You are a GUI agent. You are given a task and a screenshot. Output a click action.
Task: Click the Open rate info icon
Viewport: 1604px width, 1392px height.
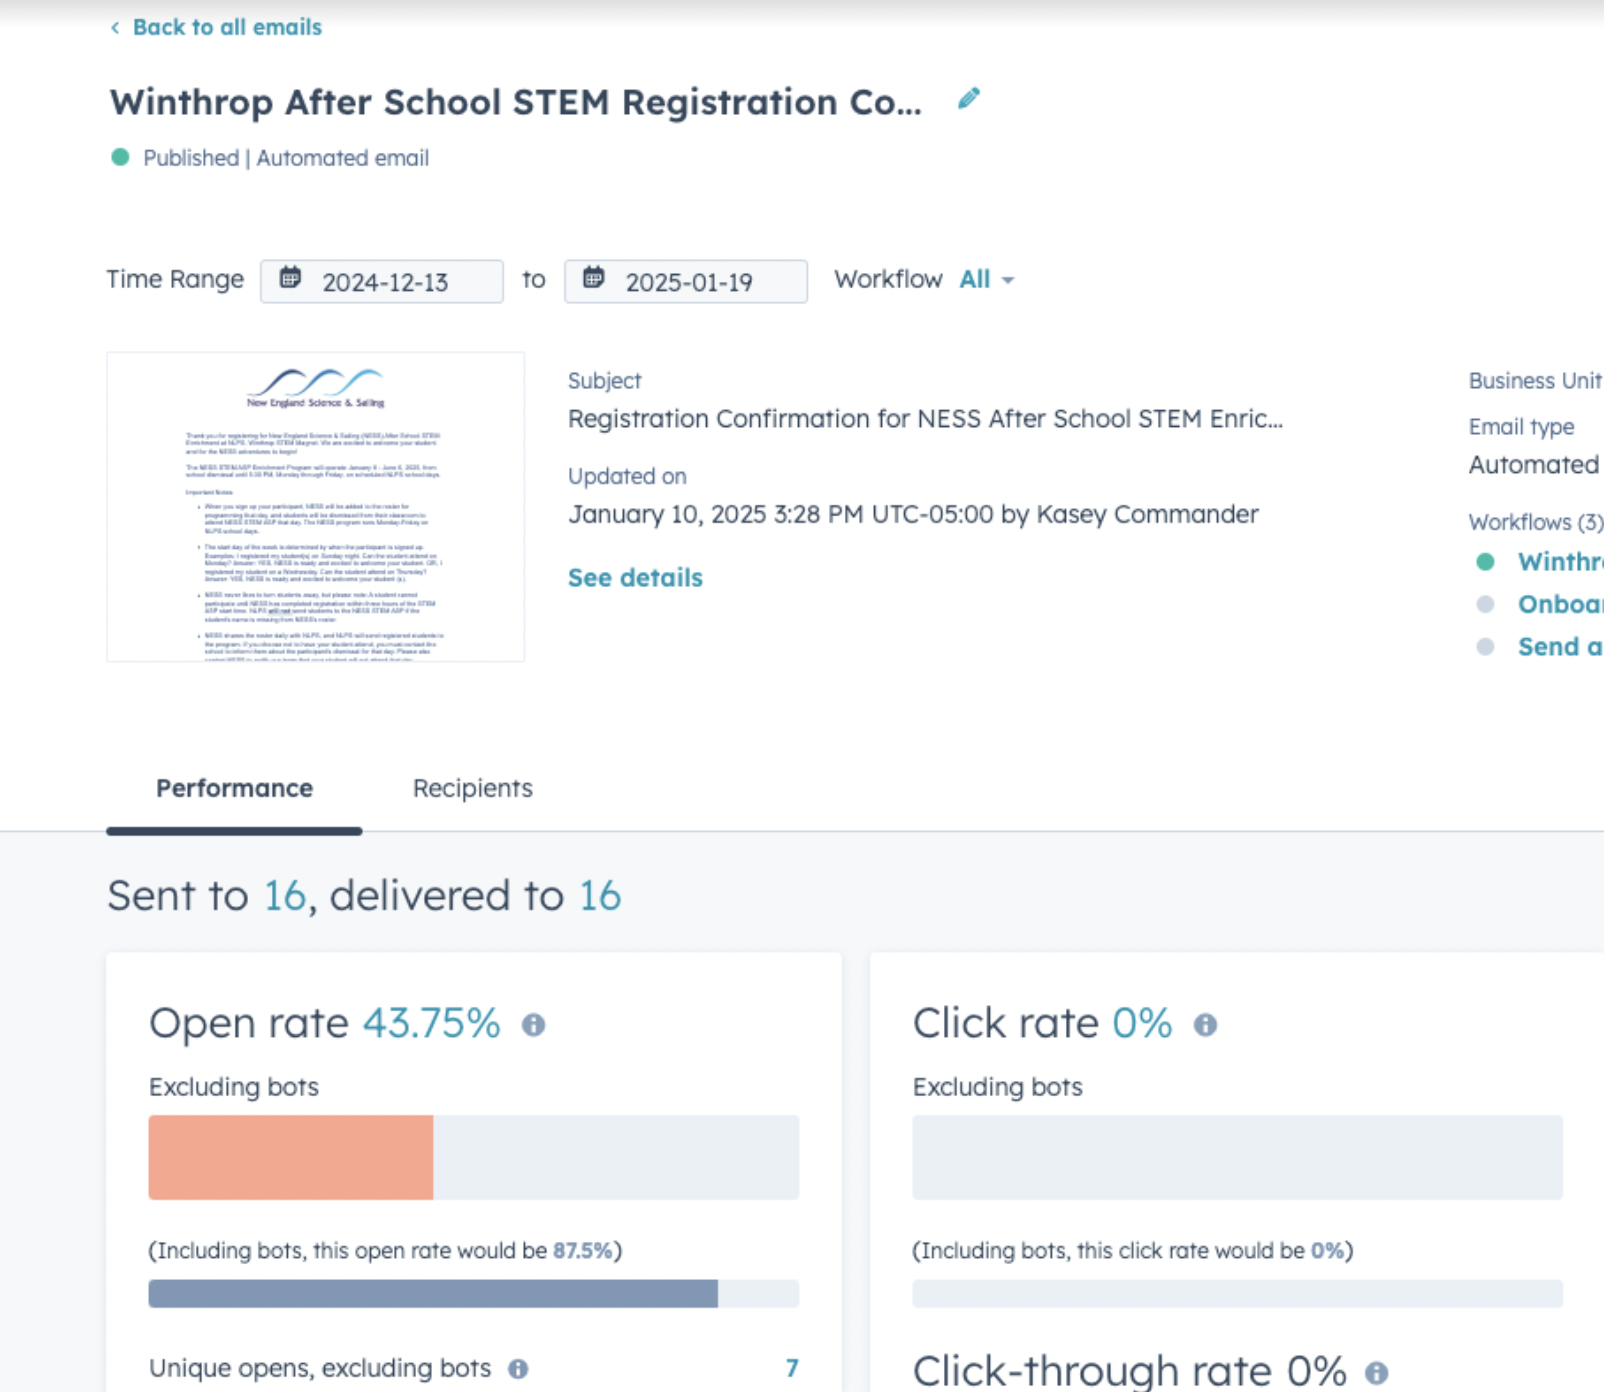point(534,1025)
